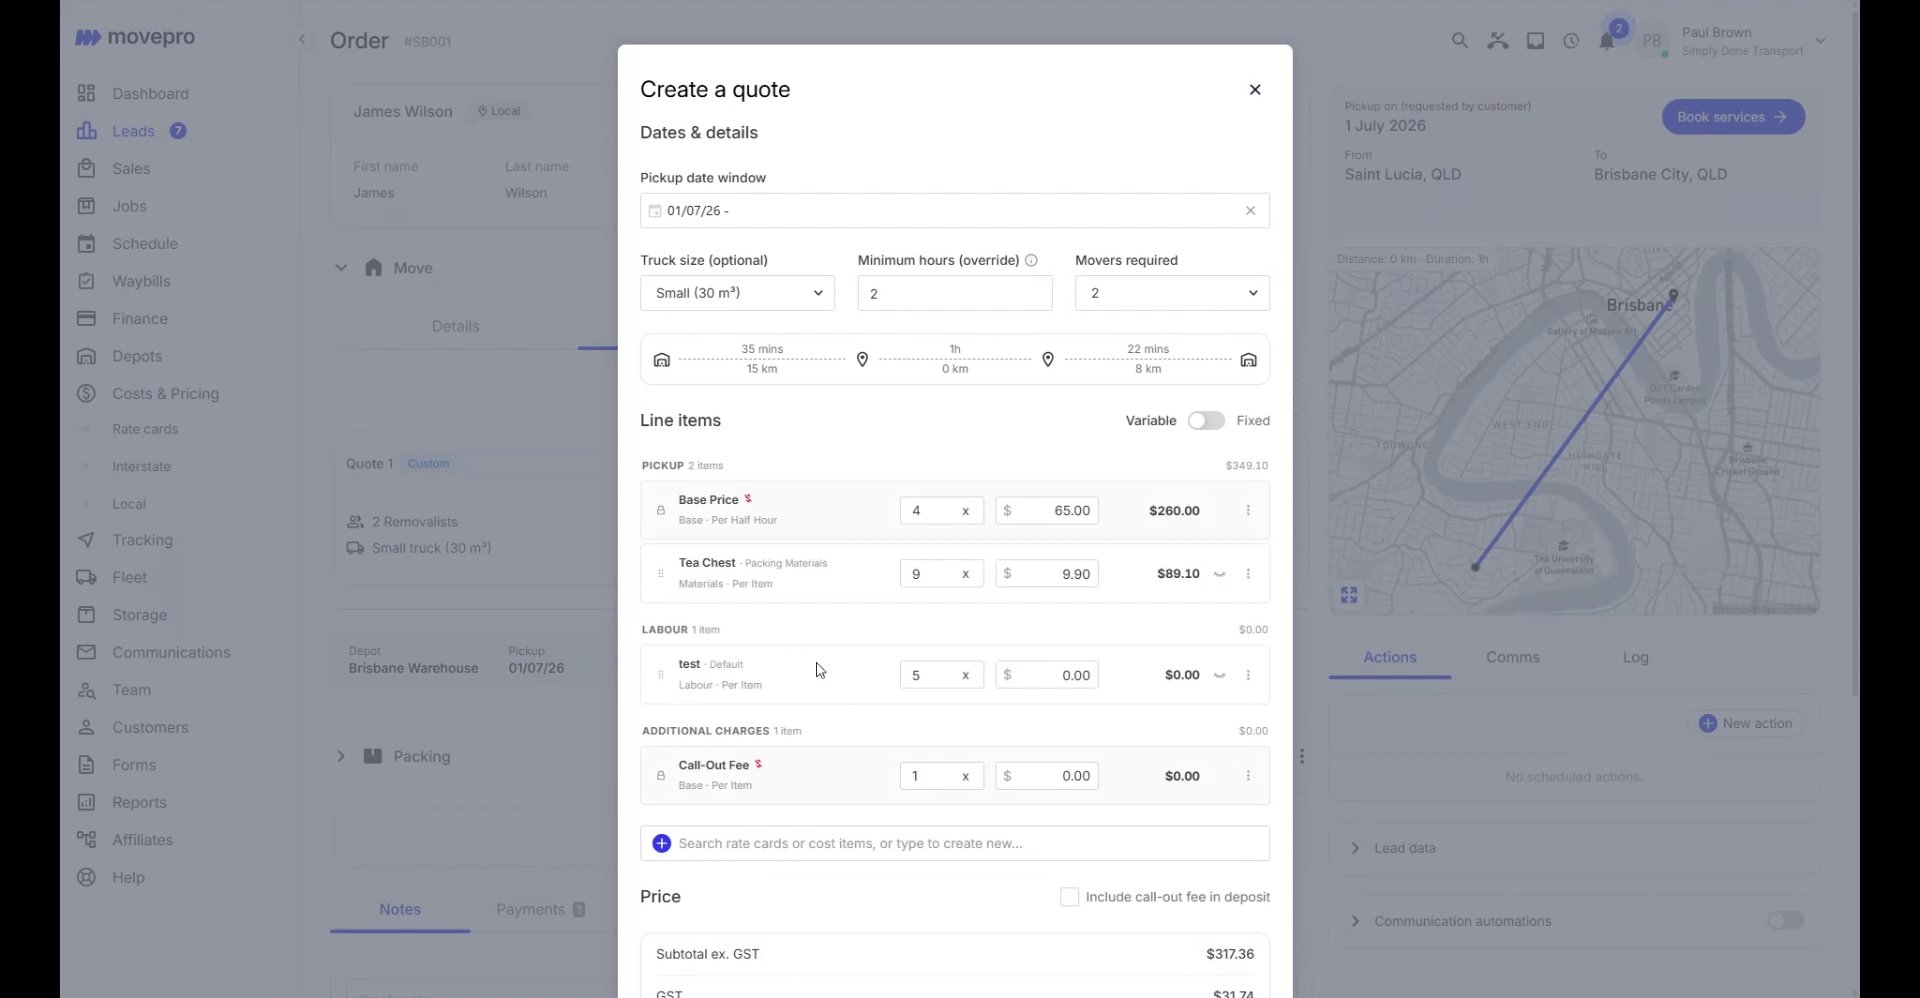This screenshot has height=998, width=1920.
Task: Expand the map to fullscreen
Action: click(x=1349, y=596)
